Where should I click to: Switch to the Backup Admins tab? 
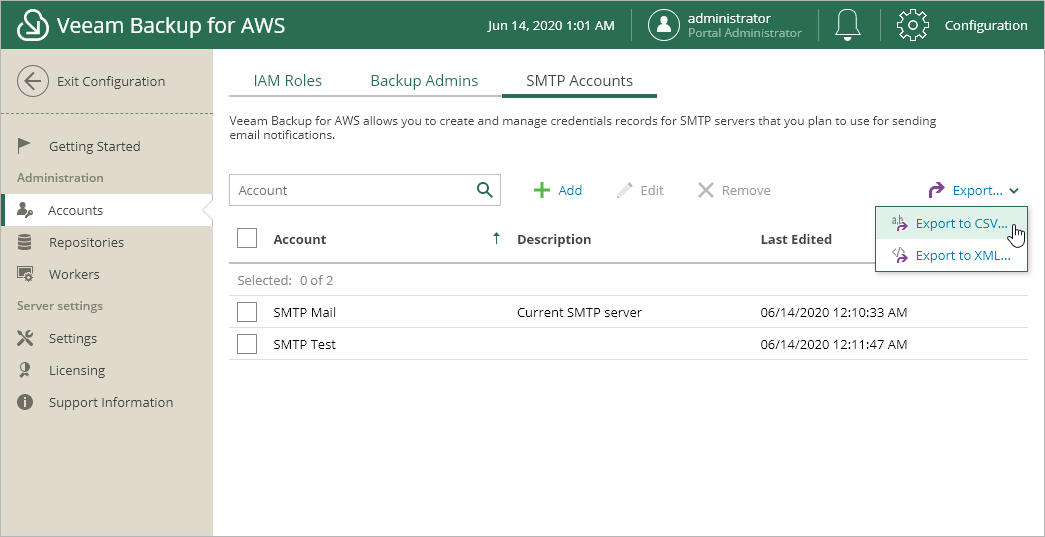point(425,81)
